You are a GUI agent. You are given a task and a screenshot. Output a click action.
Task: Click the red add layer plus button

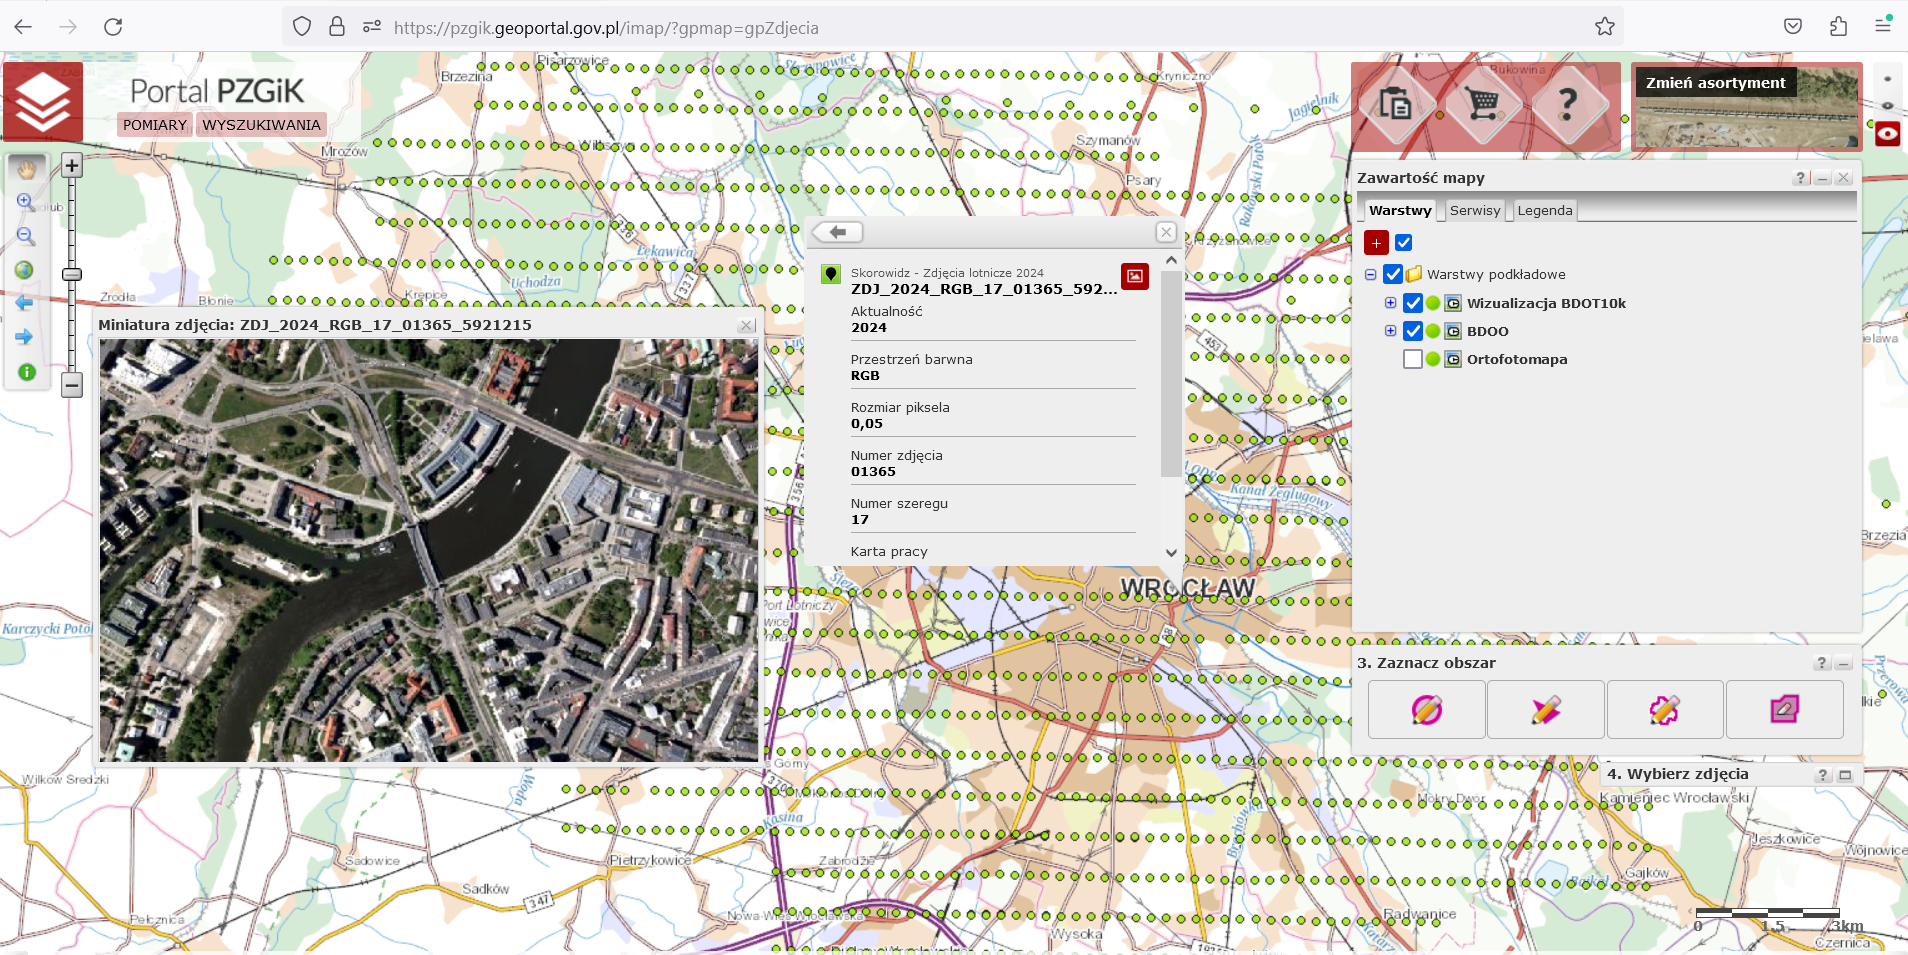coord(1376,243)
